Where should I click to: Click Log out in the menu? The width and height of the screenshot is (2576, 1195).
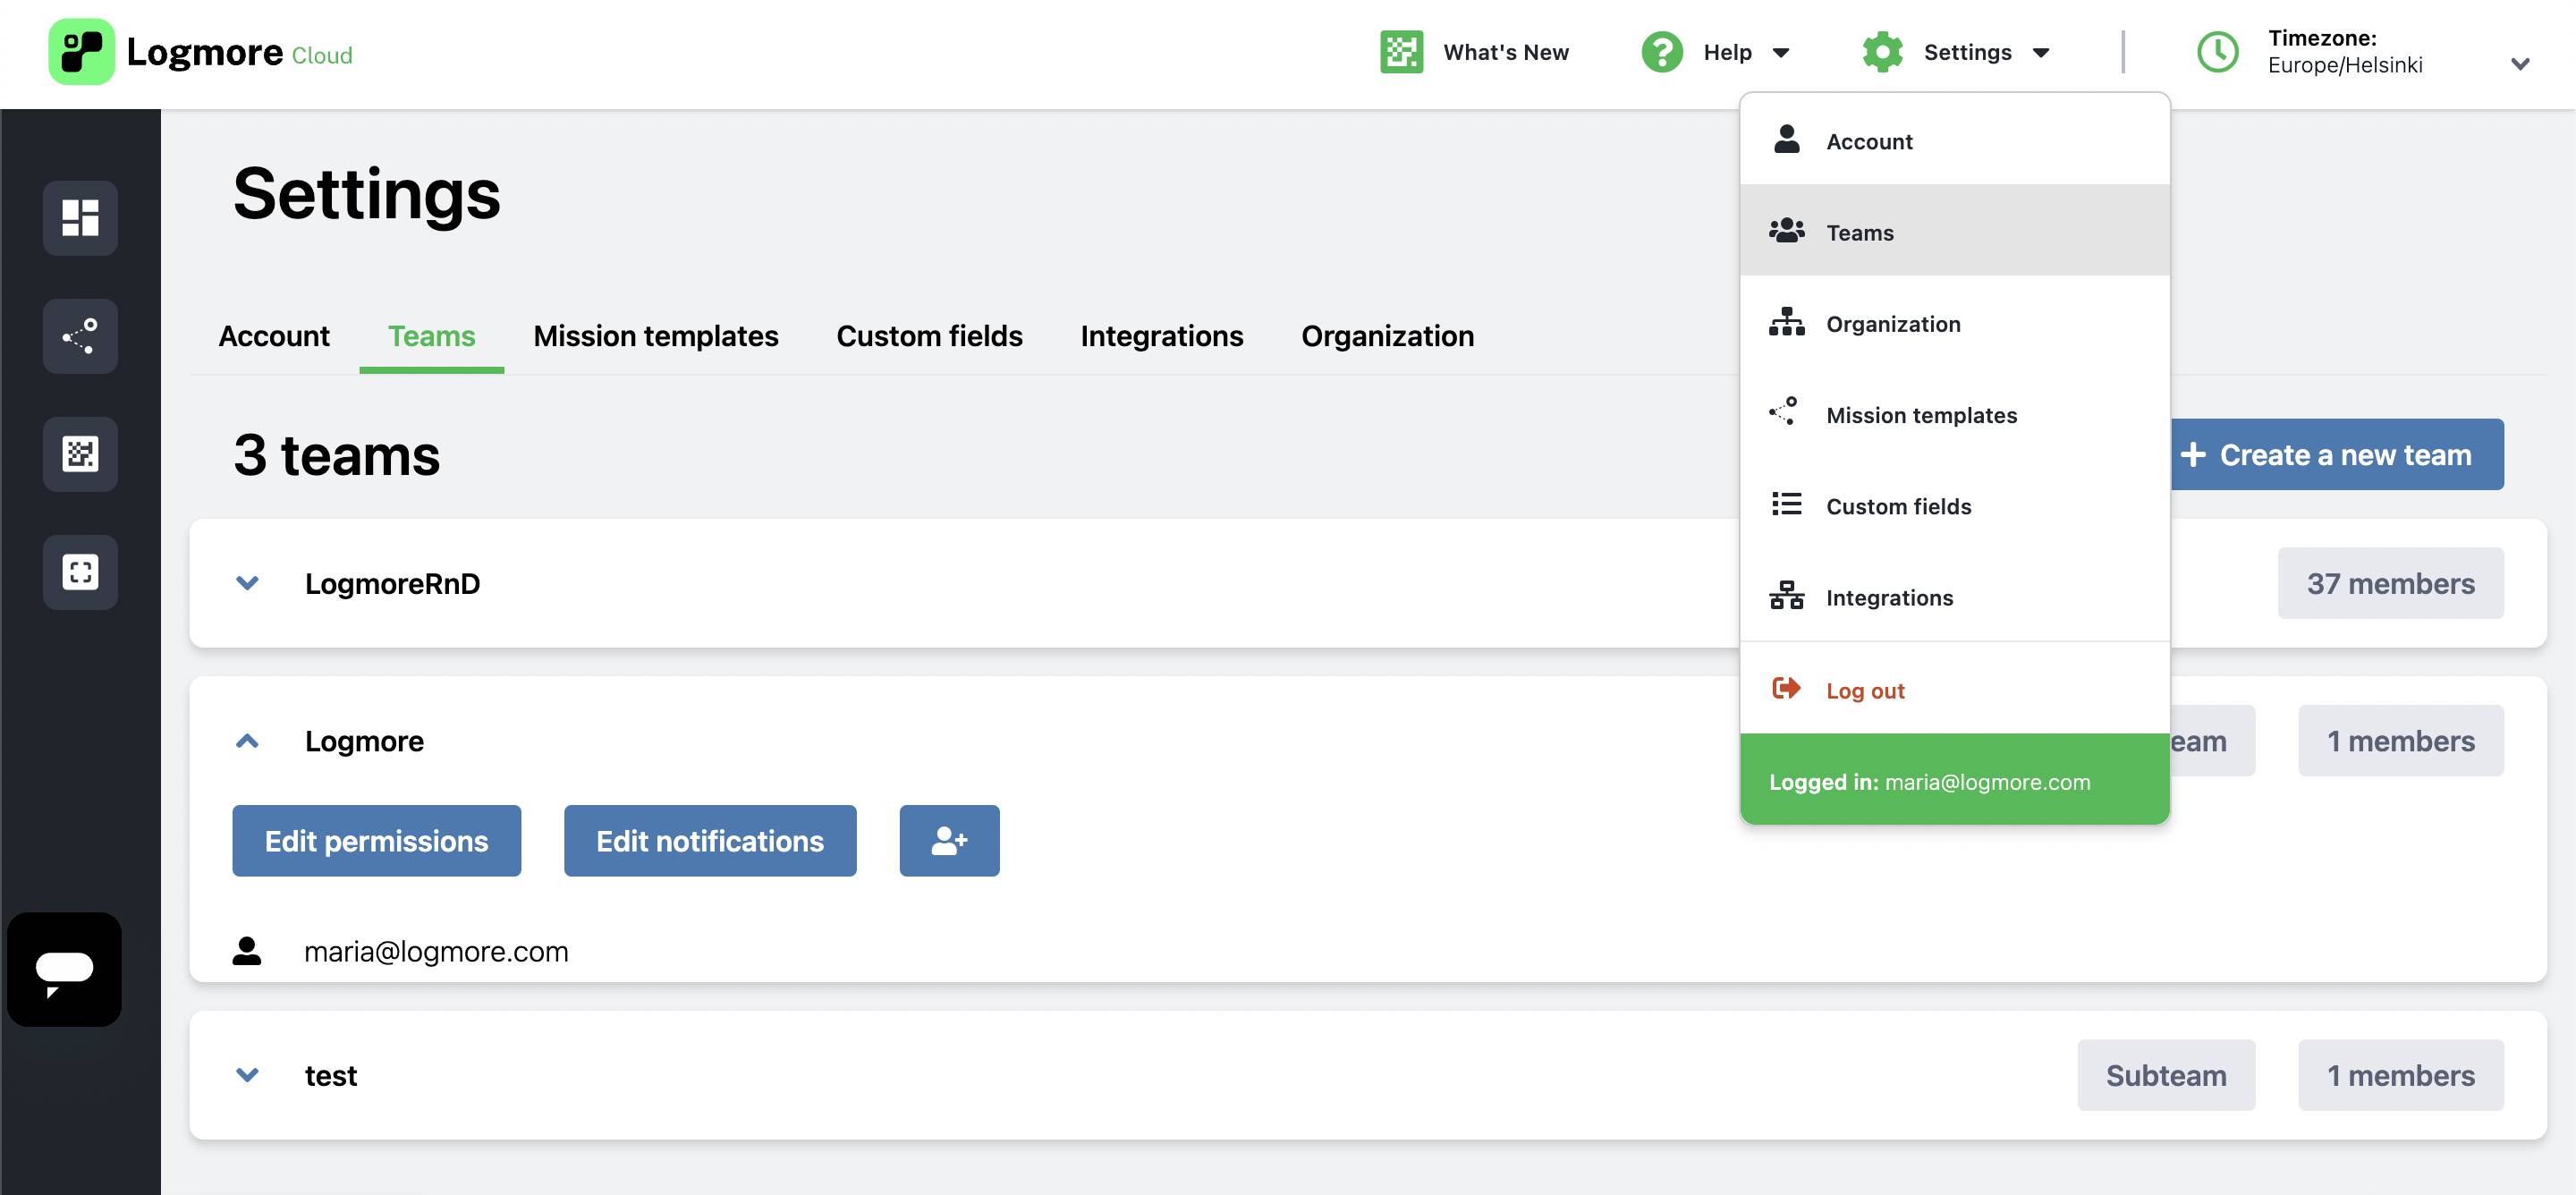point(1864,691)
